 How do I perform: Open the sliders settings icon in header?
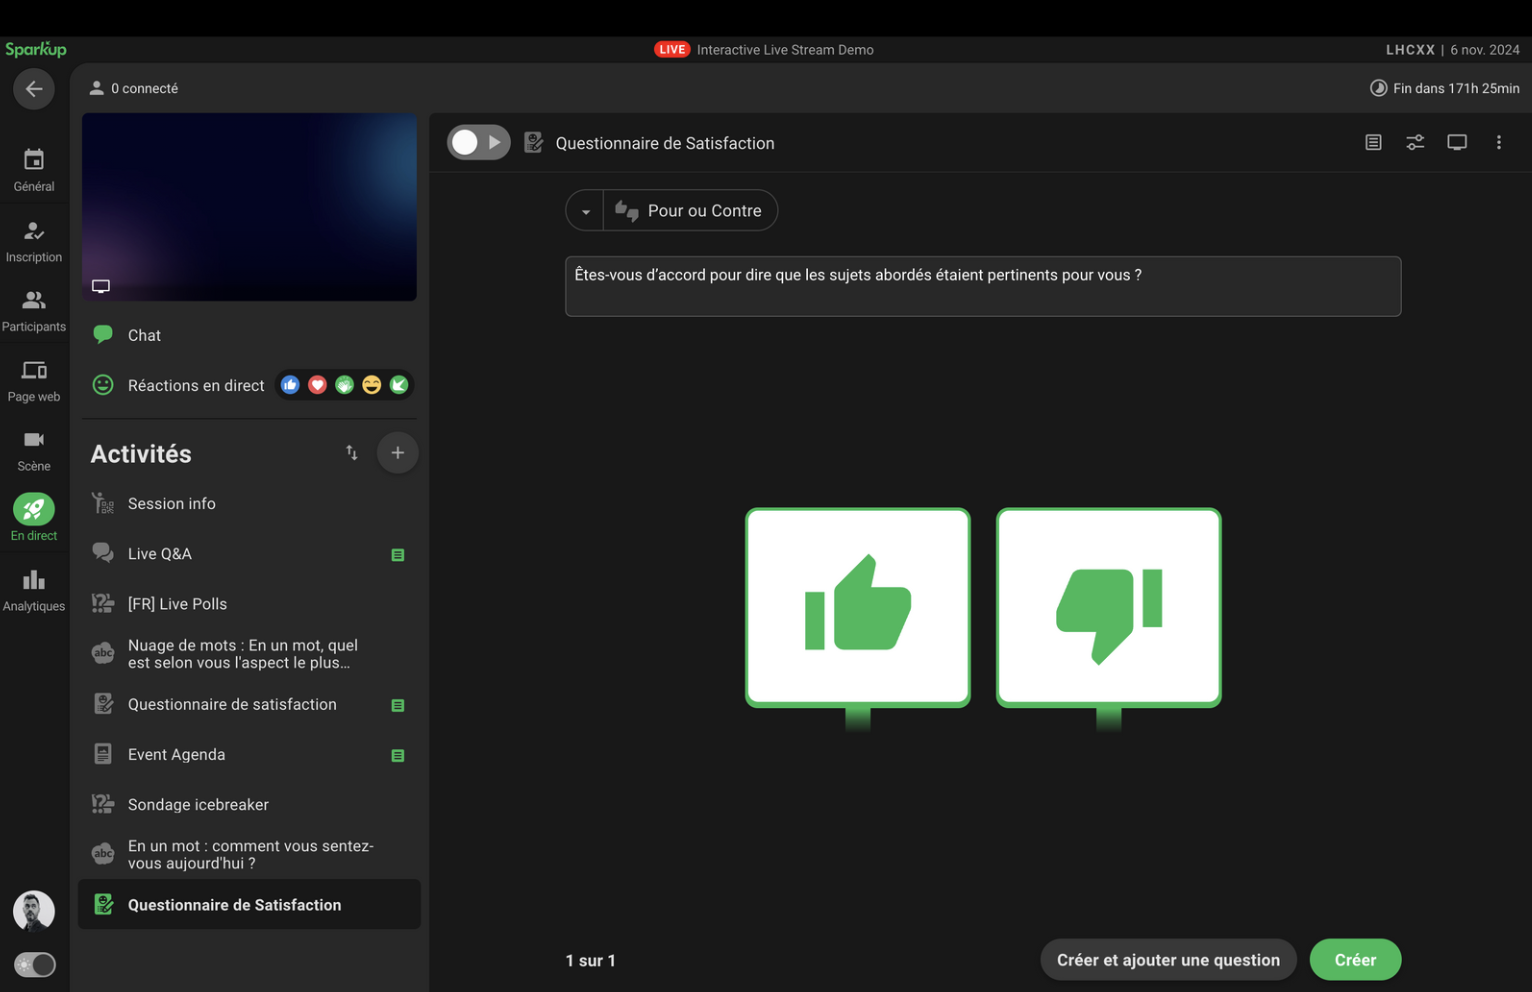[x=1414, y=143]
